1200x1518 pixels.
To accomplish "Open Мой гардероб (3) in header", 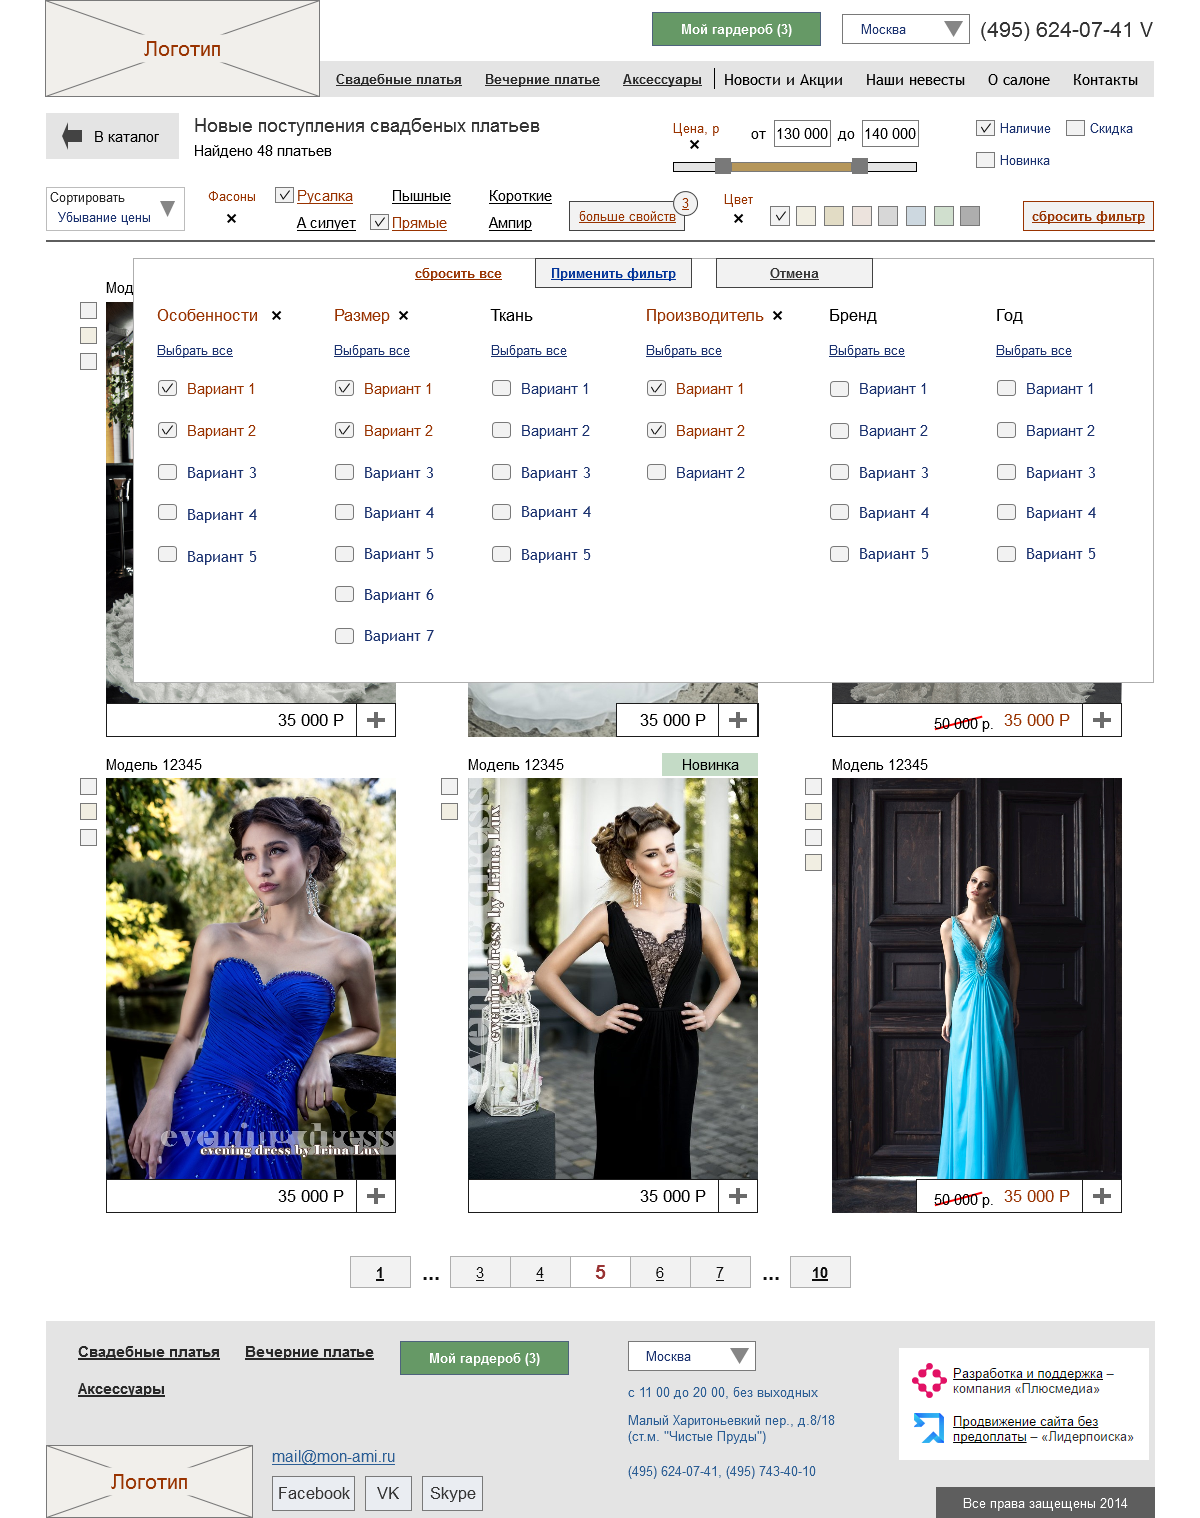I will 736,29.
